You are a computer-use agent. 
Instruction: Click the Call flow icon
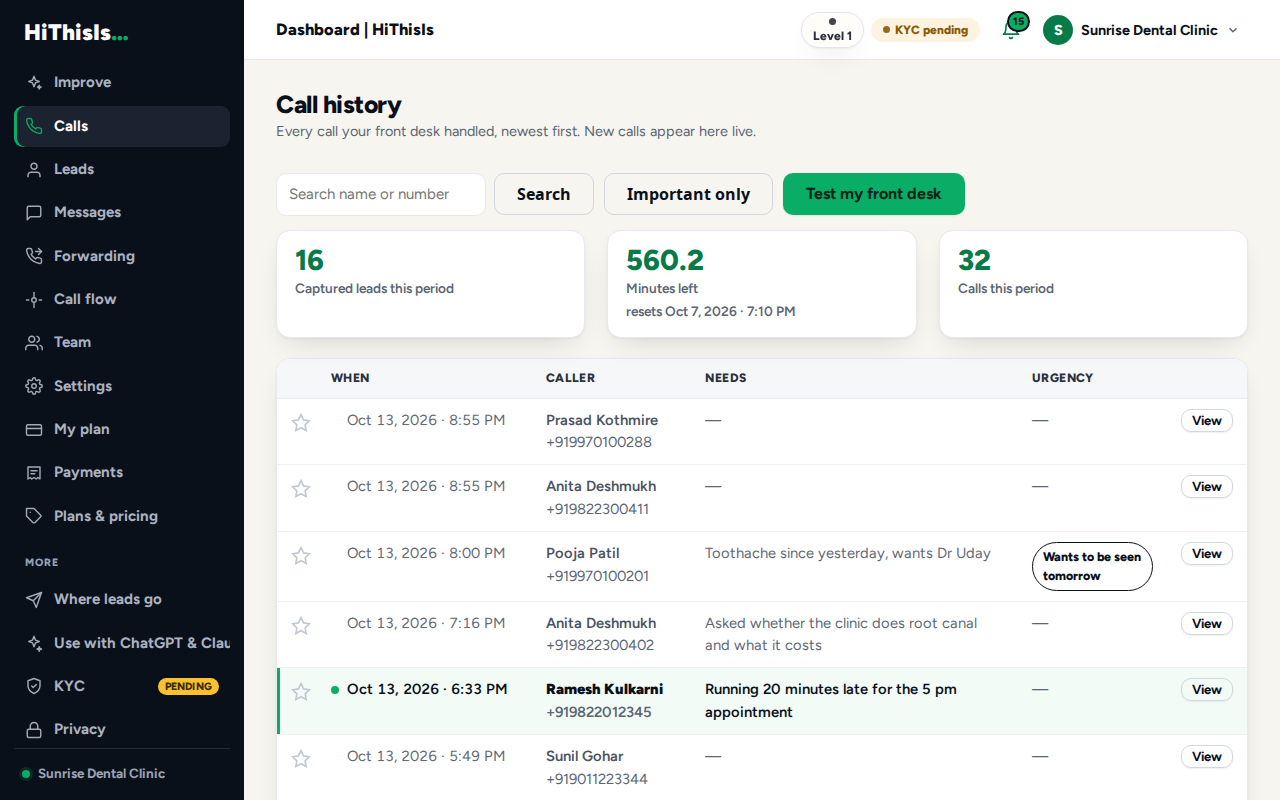[34, 299]
